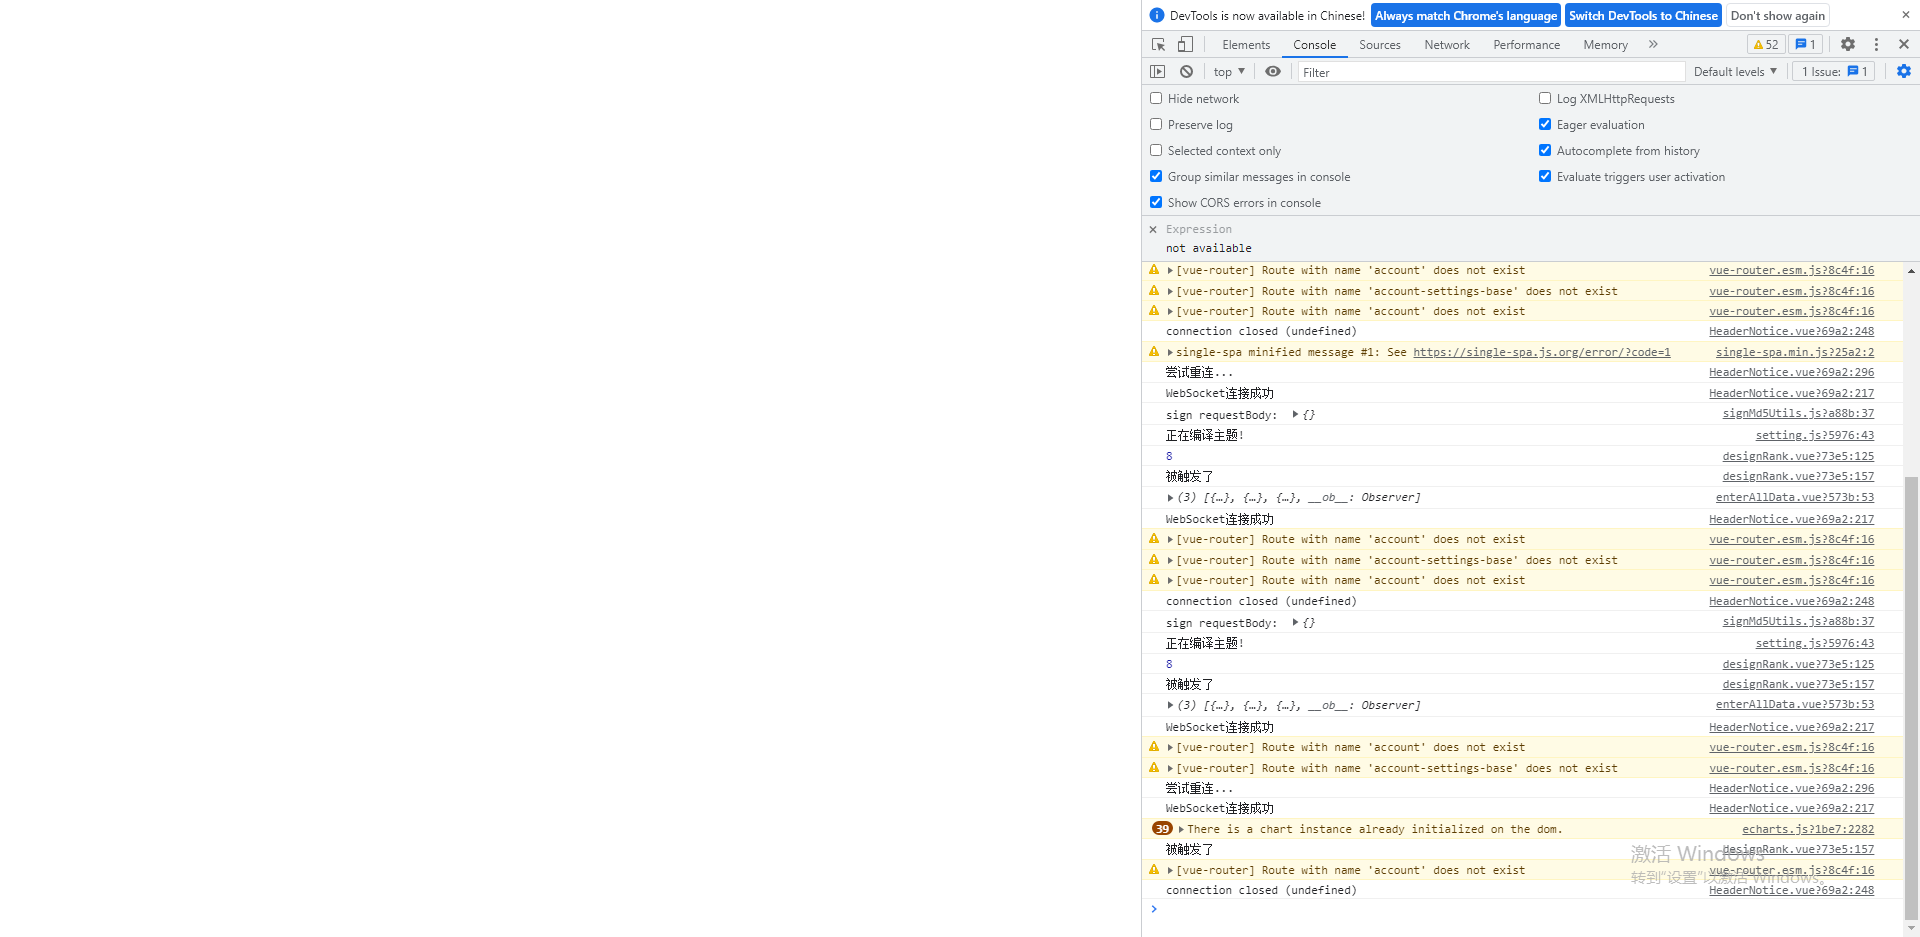Viewport: 1920px width, 937px height.
Task: Switch to the Sources tab
Action: click(1379, 44)
